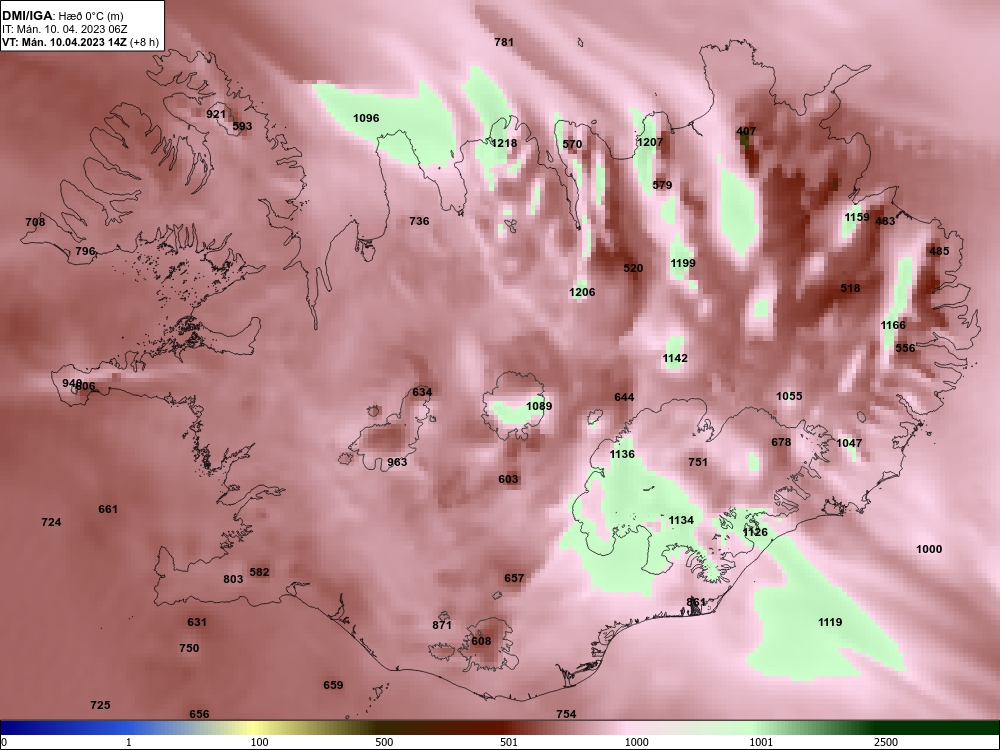The height and width of the screenshot is (750, 1000).
Task: Click the map value 754
Action: coord(566,714)
